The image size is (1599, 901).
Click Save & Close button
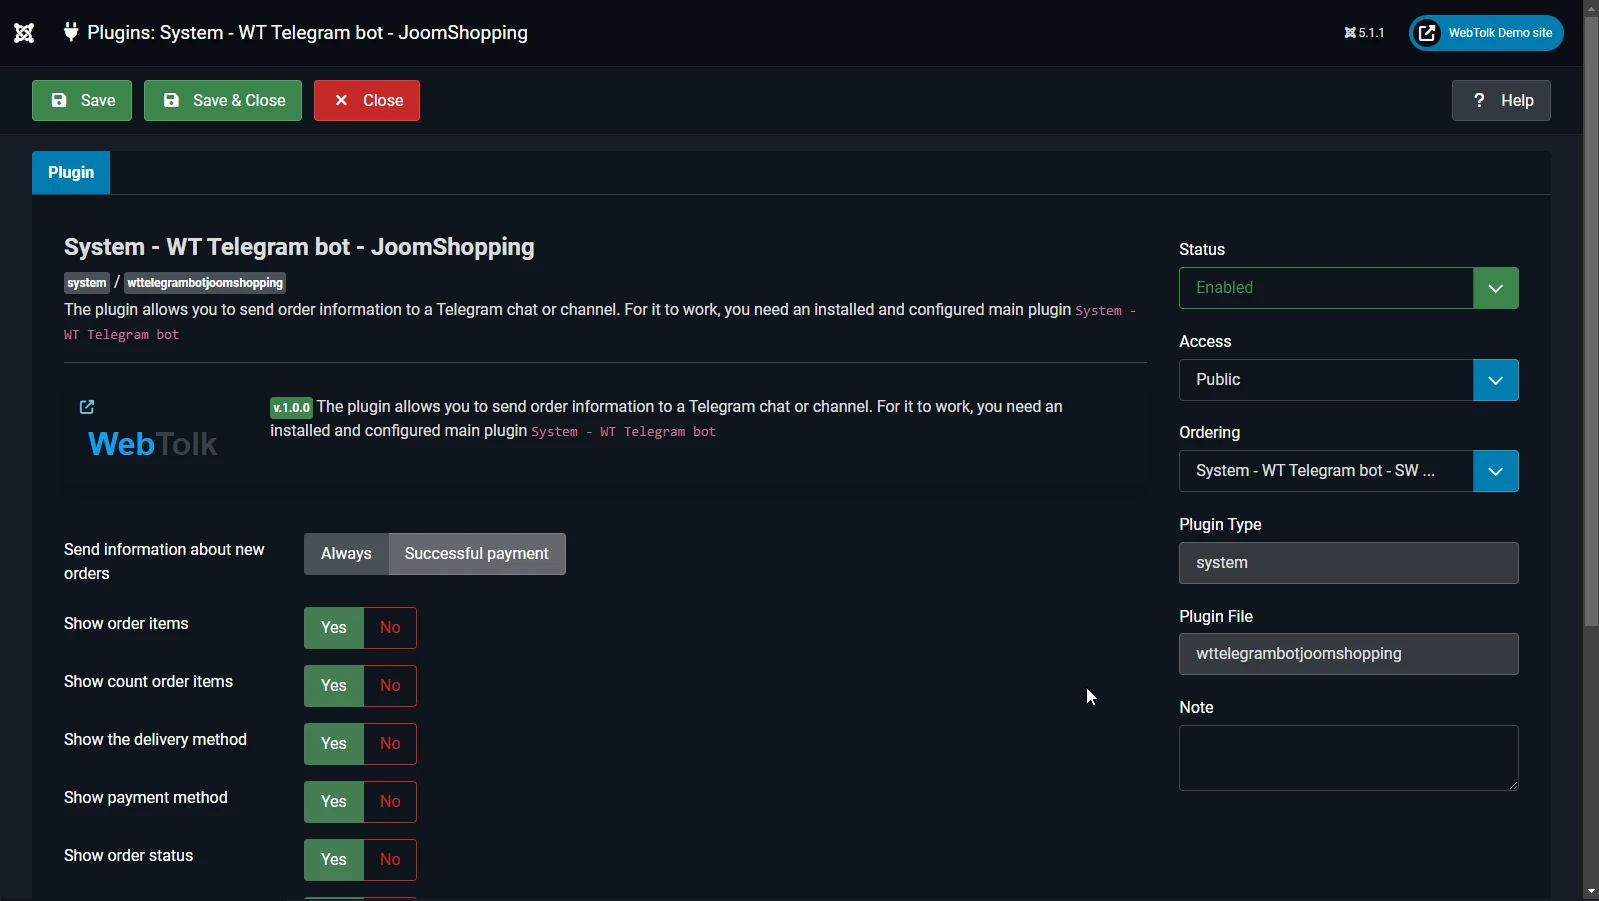coord(223,100)
